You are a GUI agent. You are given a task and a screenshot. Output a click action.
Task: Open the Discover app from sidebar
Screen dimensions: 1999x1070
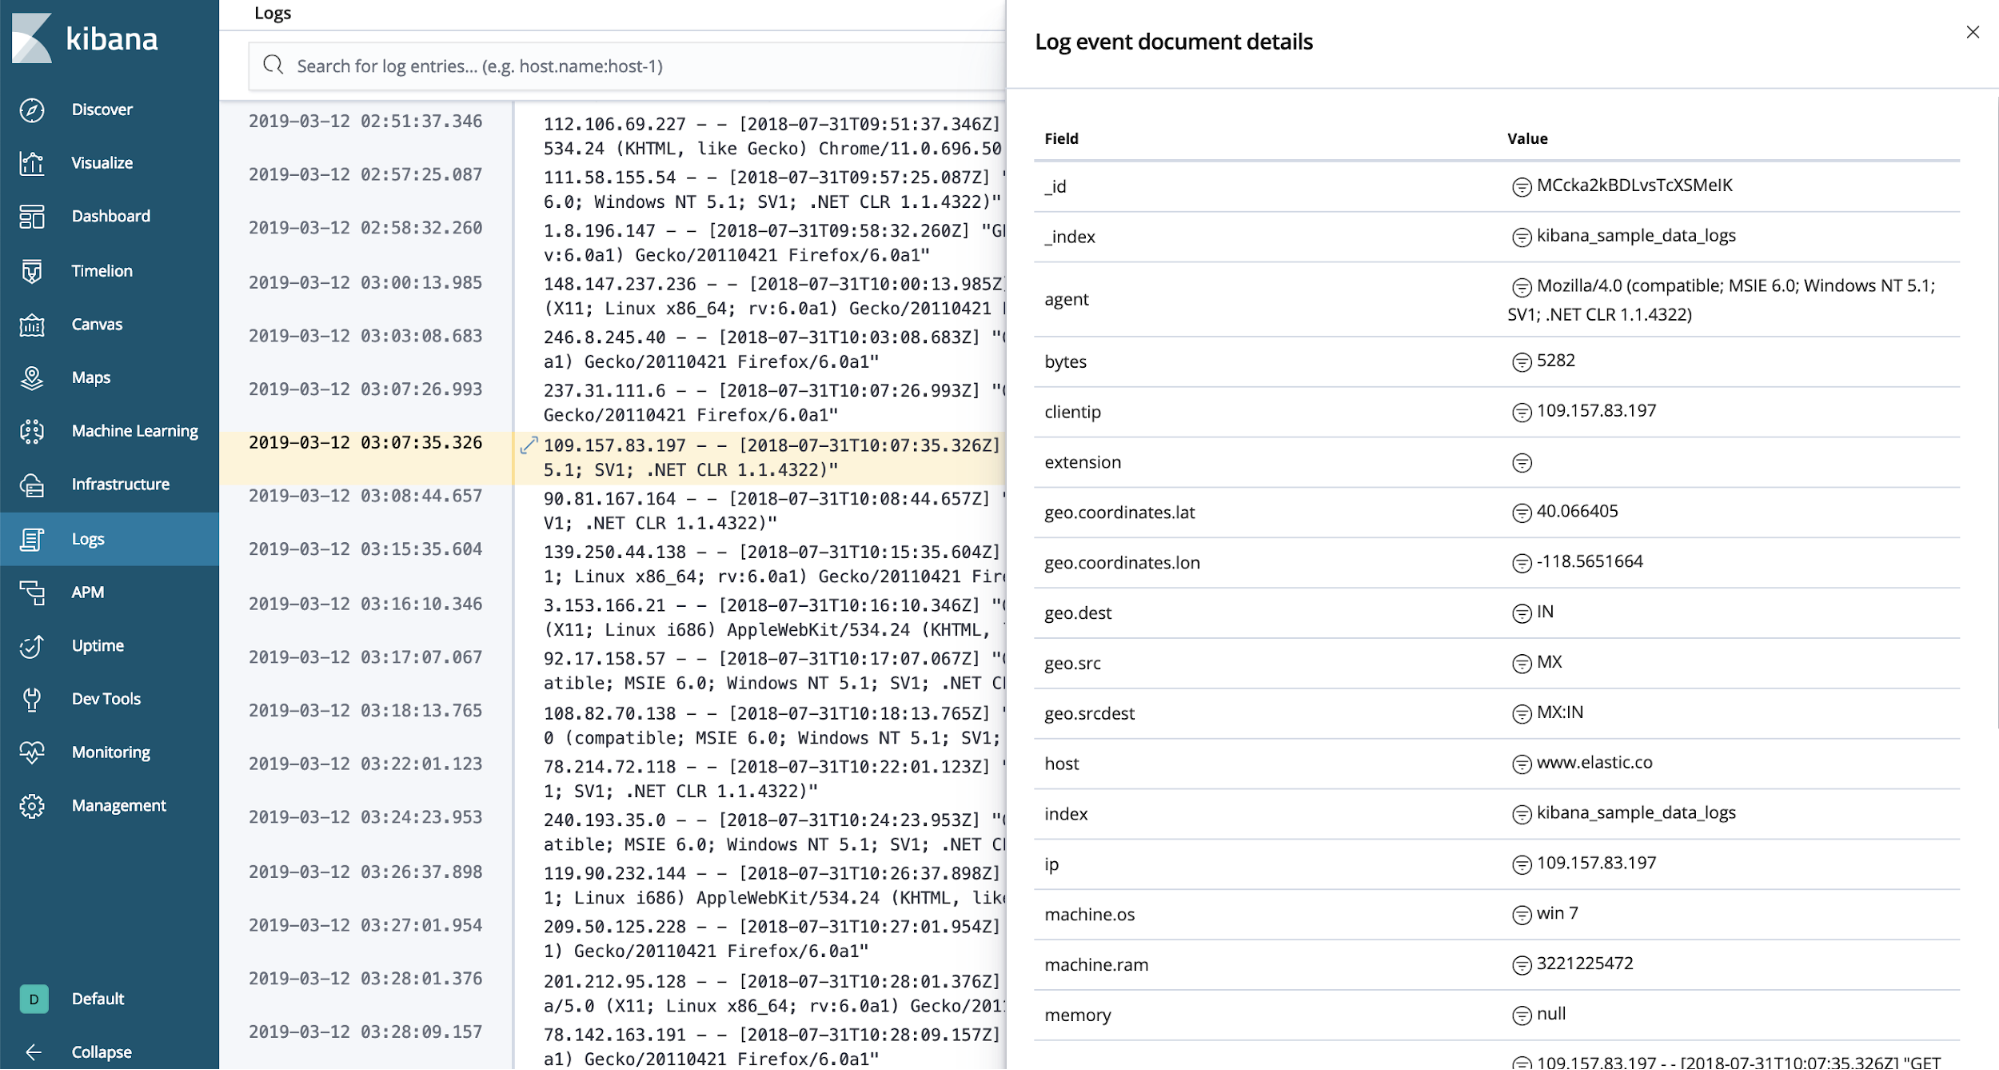coord(101,109)
